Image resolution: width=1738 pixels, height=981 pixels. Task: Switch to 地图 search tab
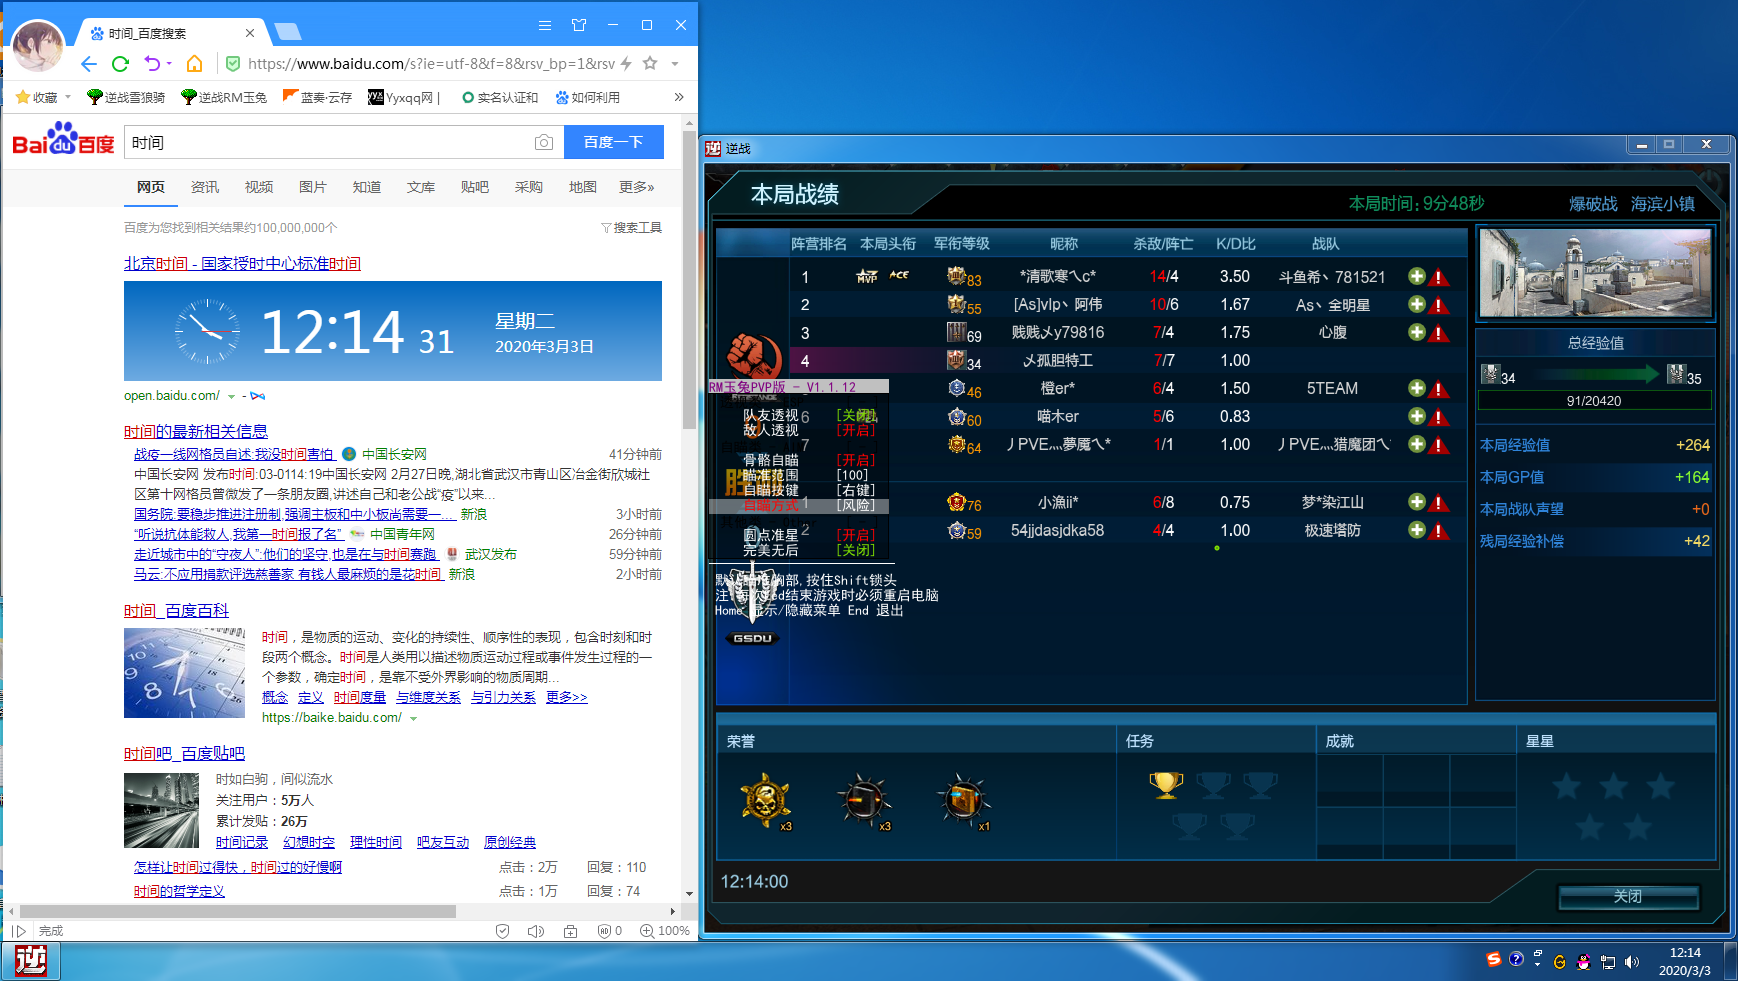tap(583, 187)
